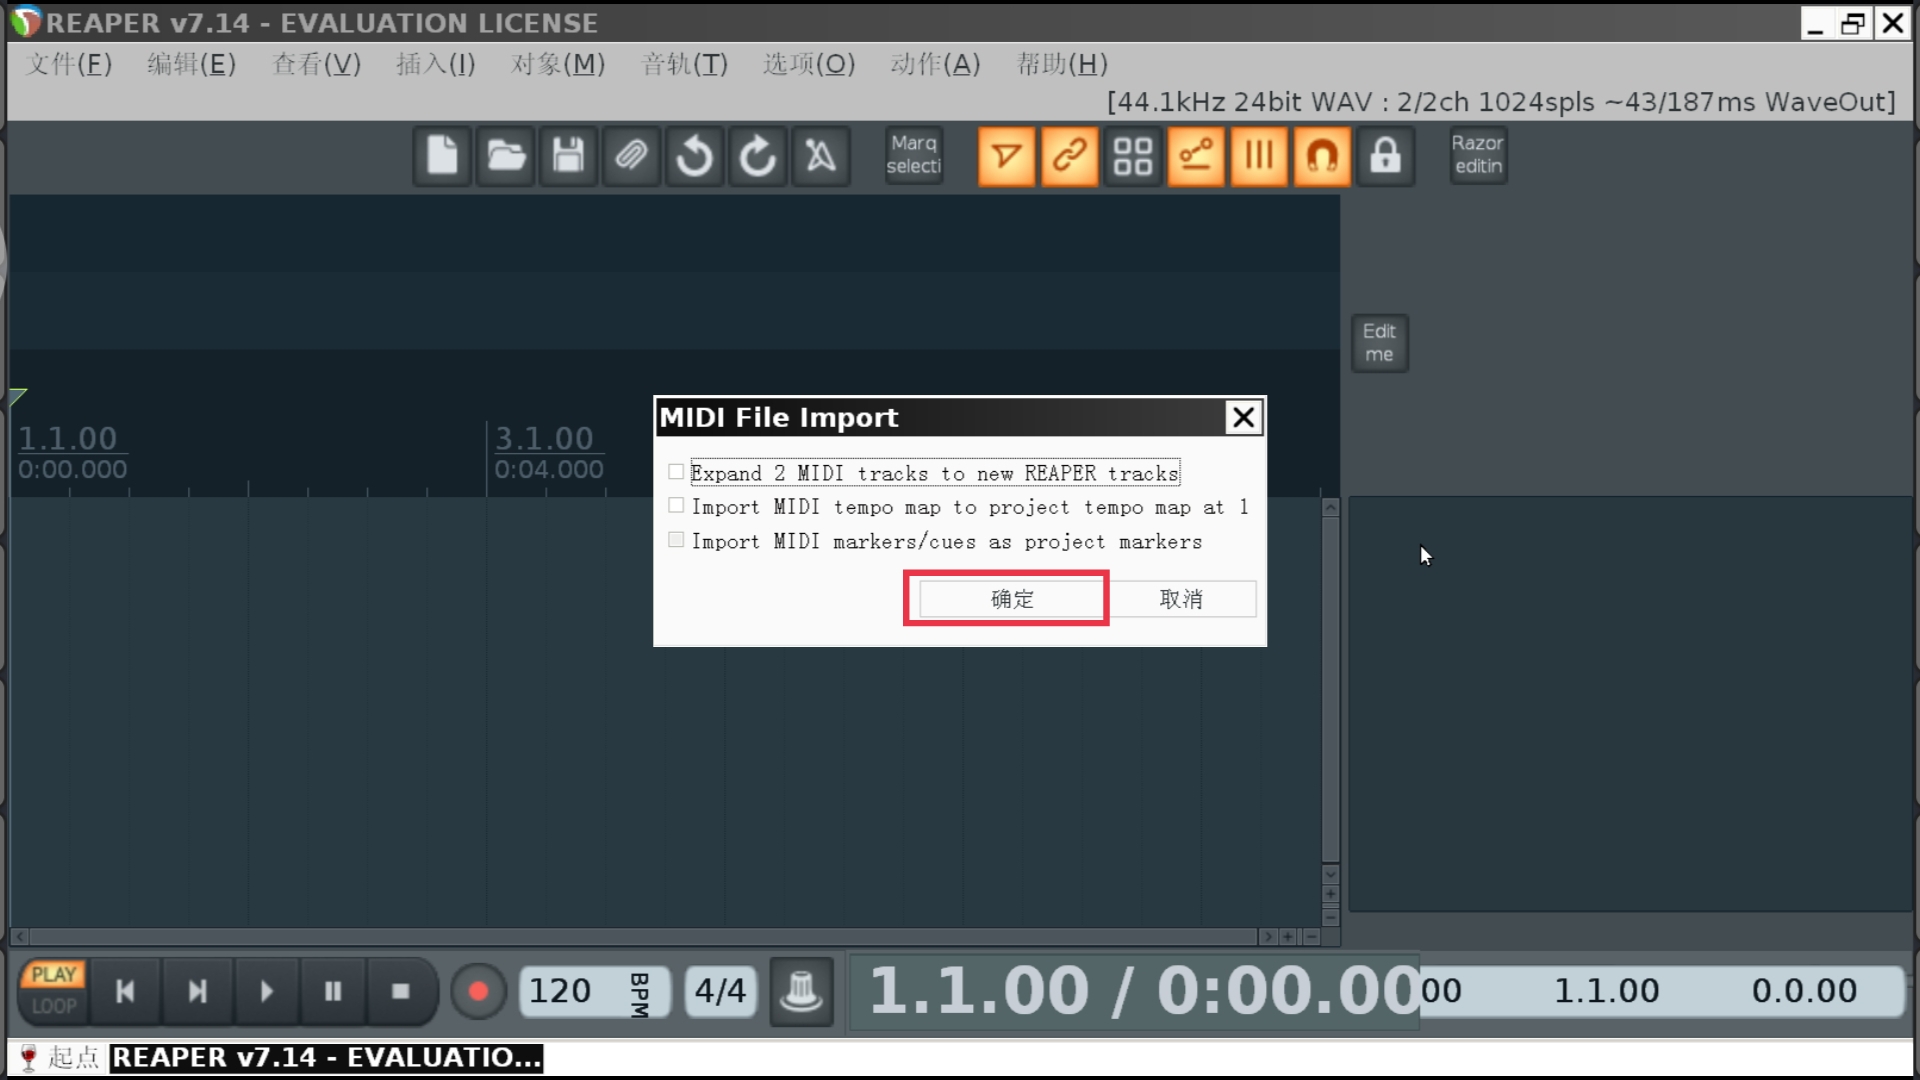Screen dimensions: 1920x1080
Task: Save project with the floppy disk icon
Action: click(x=568, y=156)
